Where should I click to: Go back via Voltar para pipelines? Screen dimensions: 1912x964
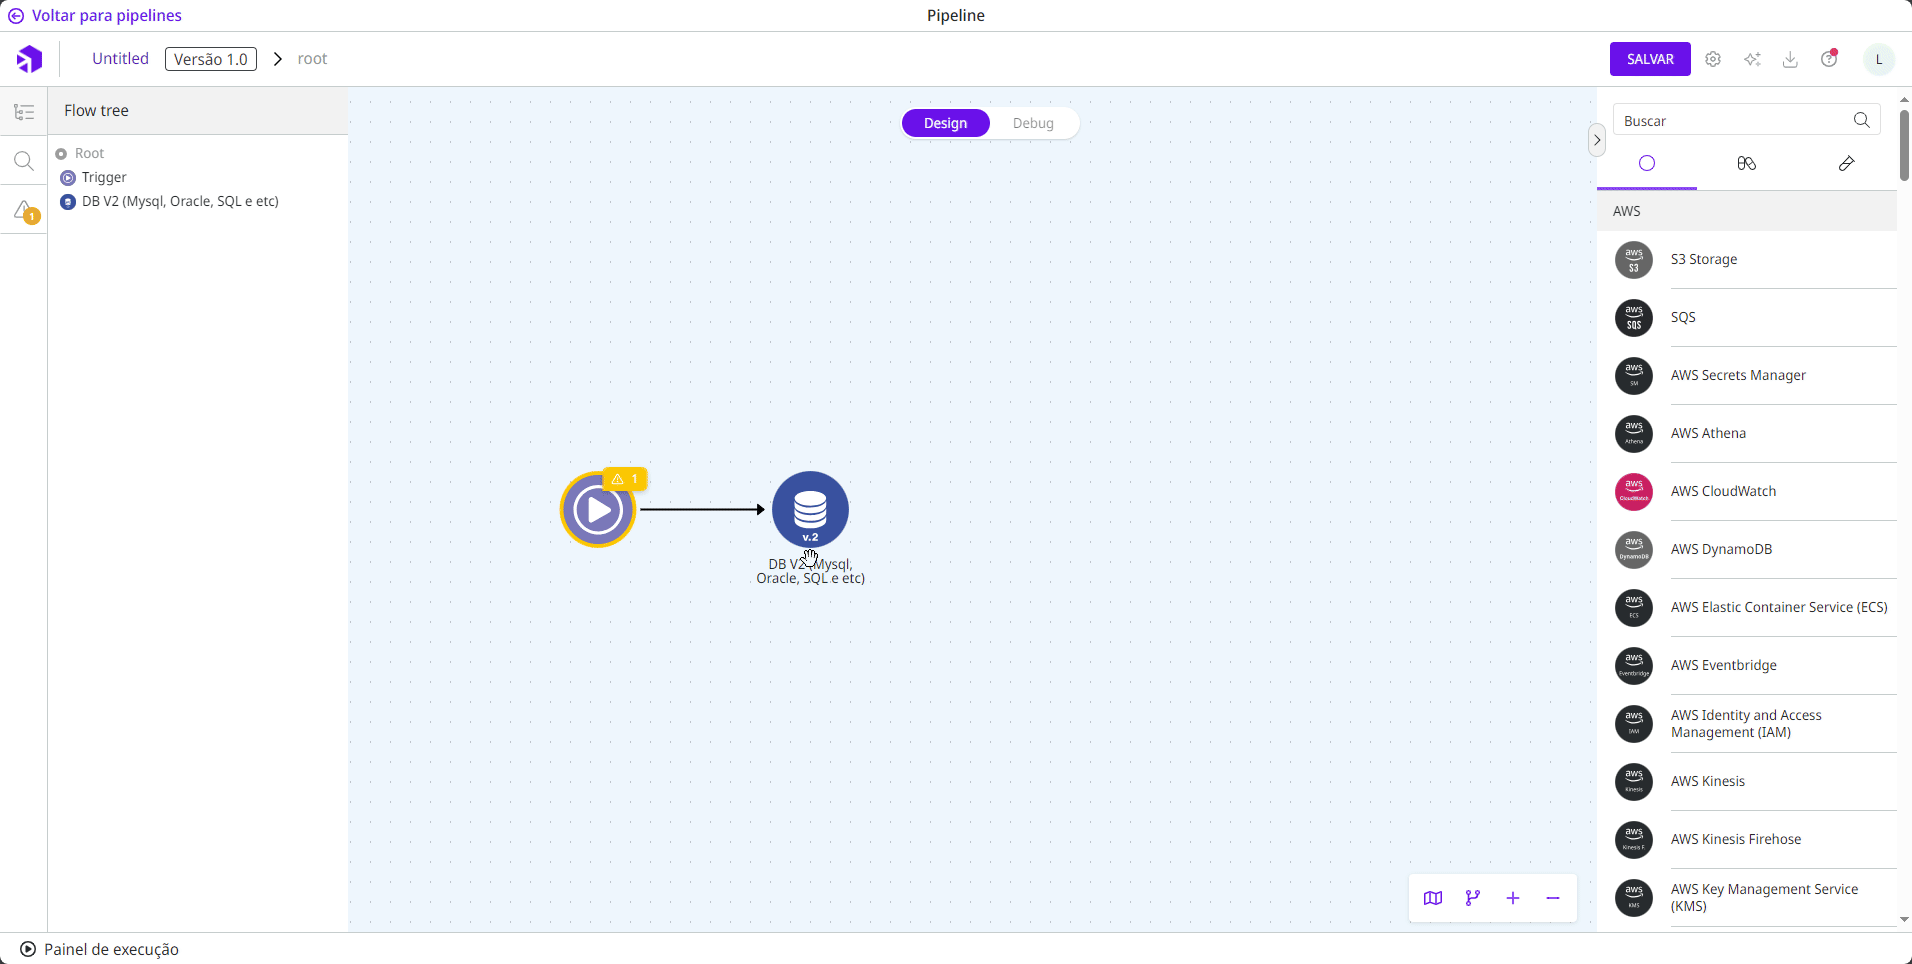(x=96, y=16)
